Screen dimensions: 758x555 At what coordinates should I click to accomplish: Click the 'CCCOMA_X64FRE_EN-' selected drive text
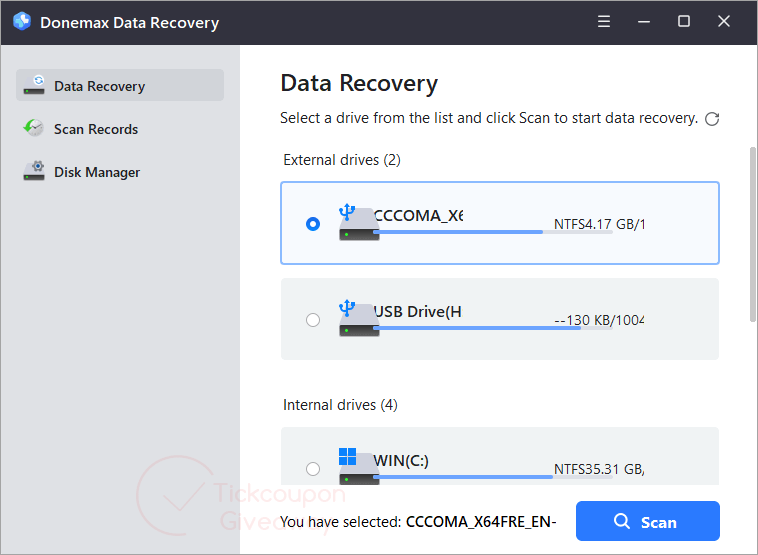click(481, 522)
